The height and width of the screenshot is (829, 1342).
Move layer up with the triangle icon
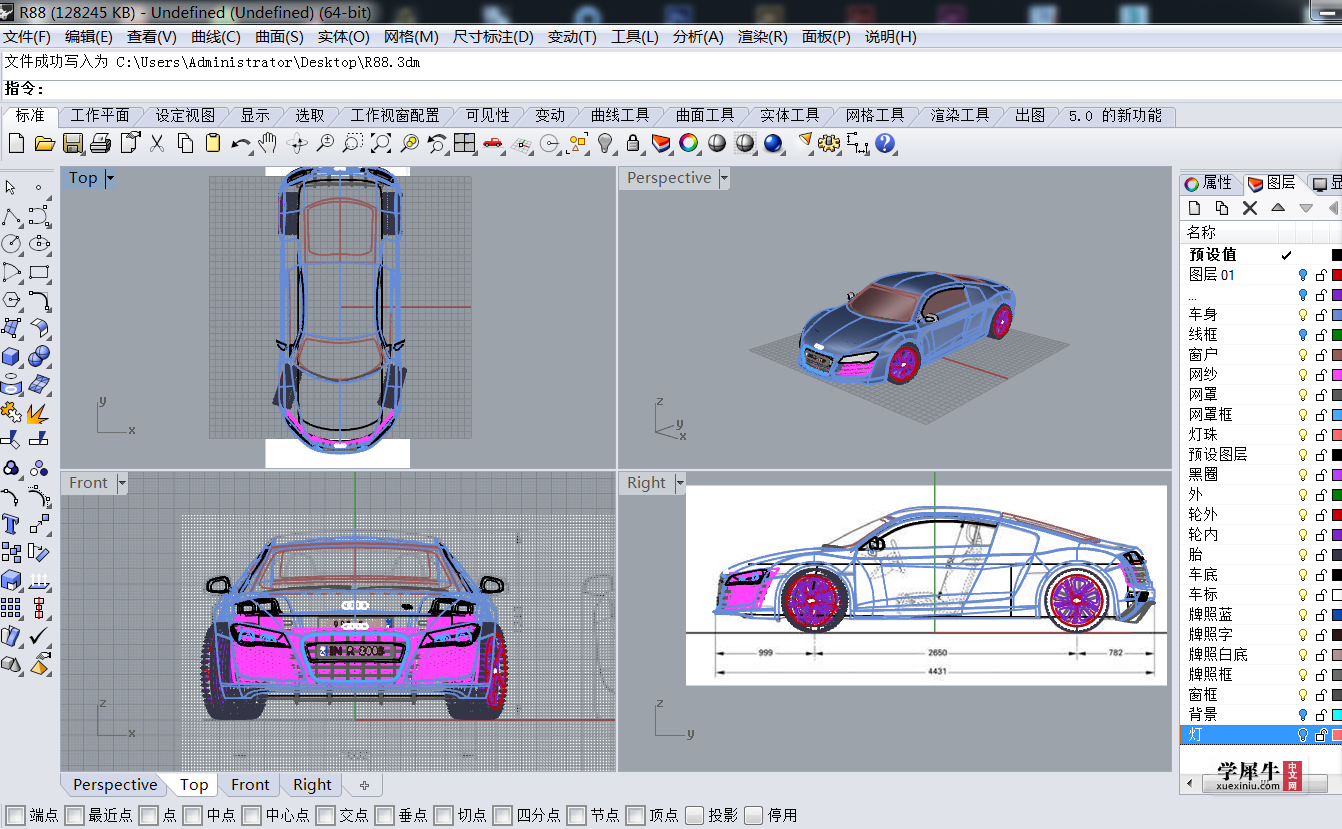[x=1278, y=208]
